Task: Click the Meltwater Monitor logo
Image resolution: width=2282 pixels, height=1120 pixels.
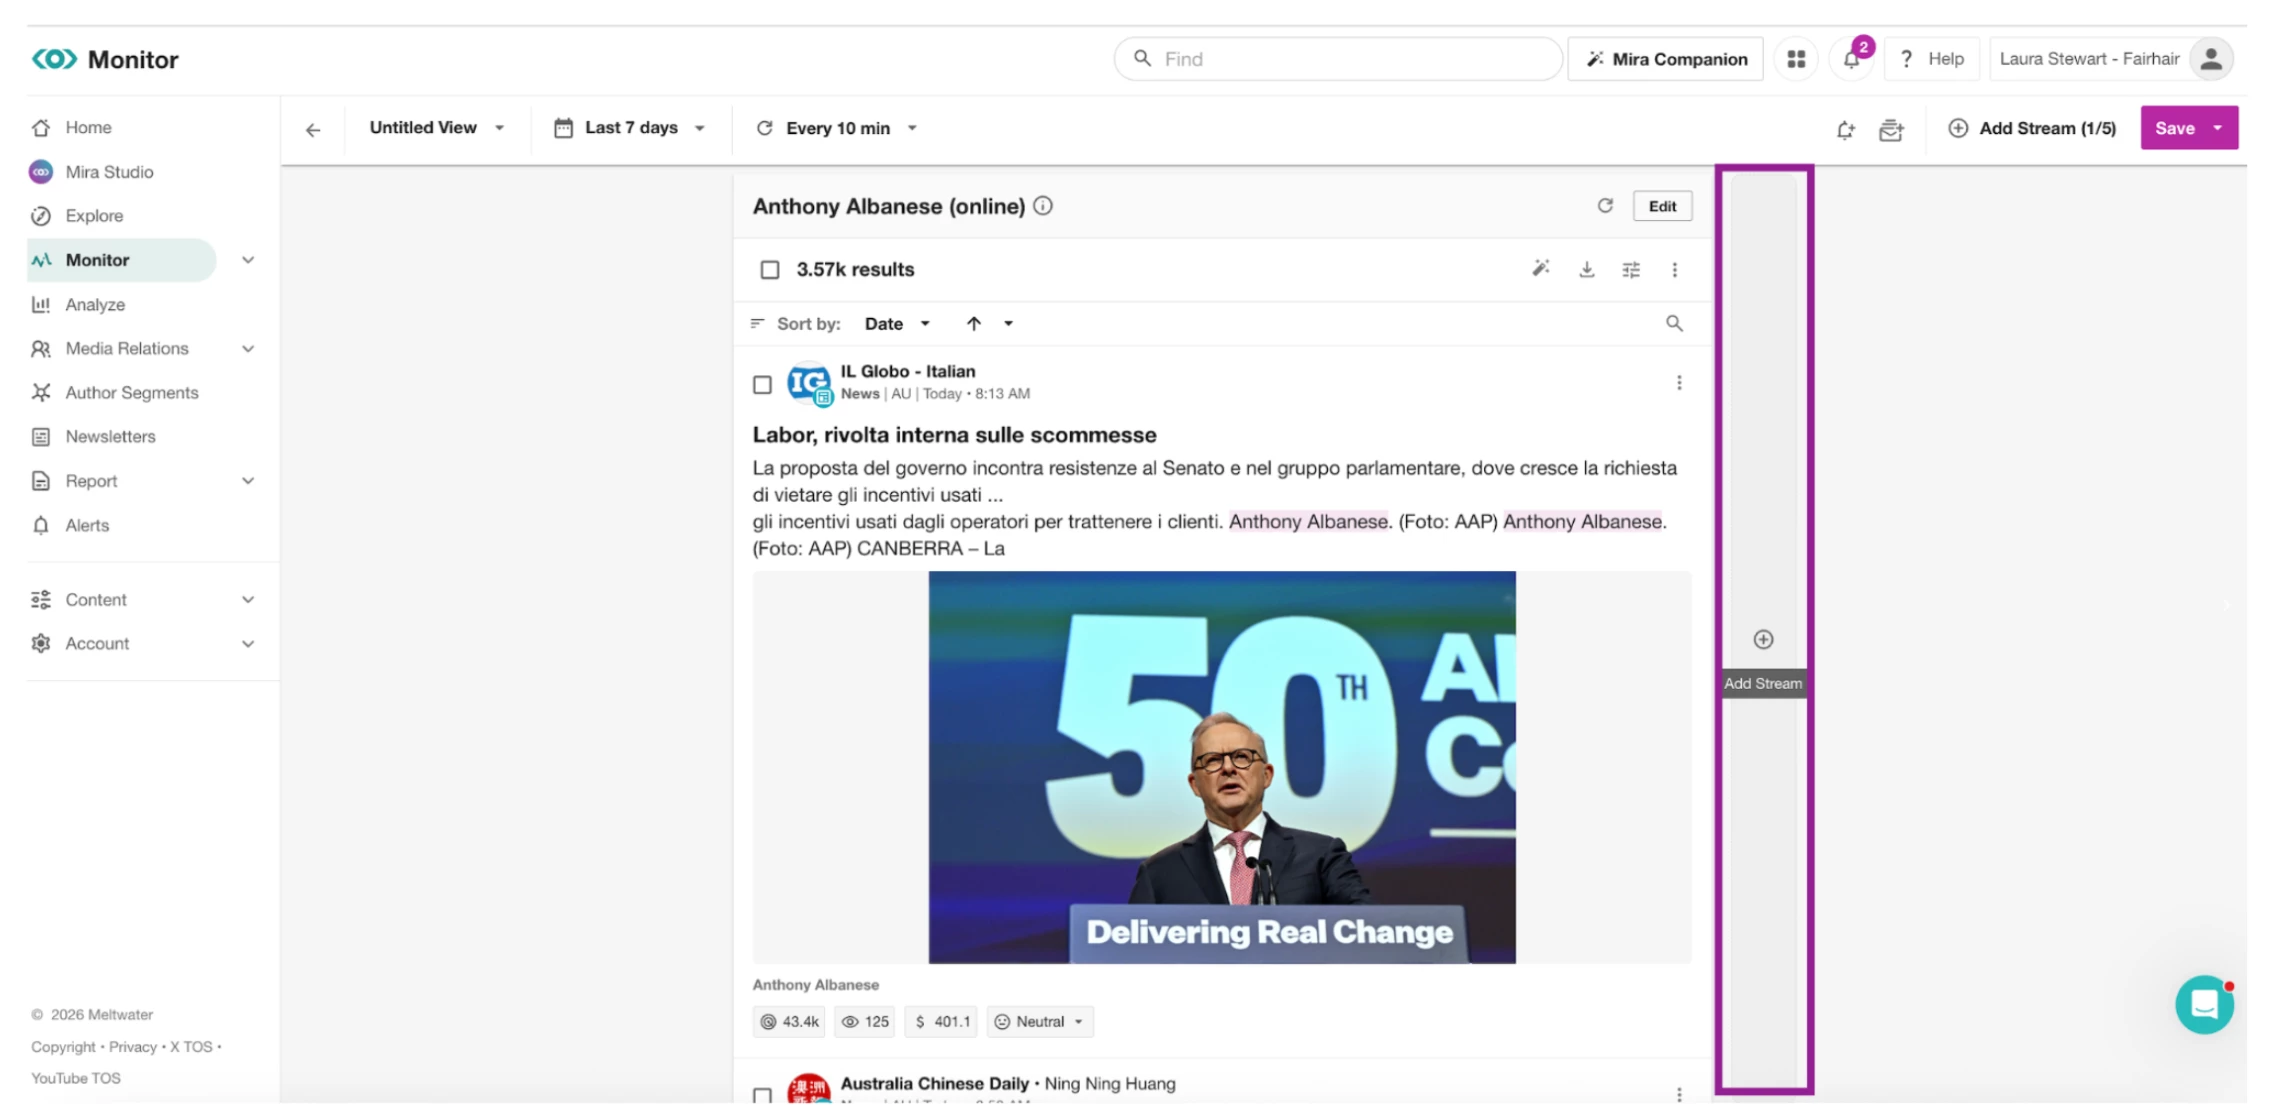Action: [105, 60]
